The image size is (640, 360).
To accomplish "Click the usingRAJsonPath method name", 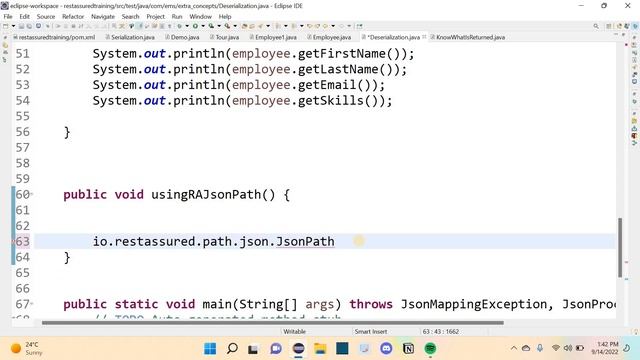I will point(206,194).
